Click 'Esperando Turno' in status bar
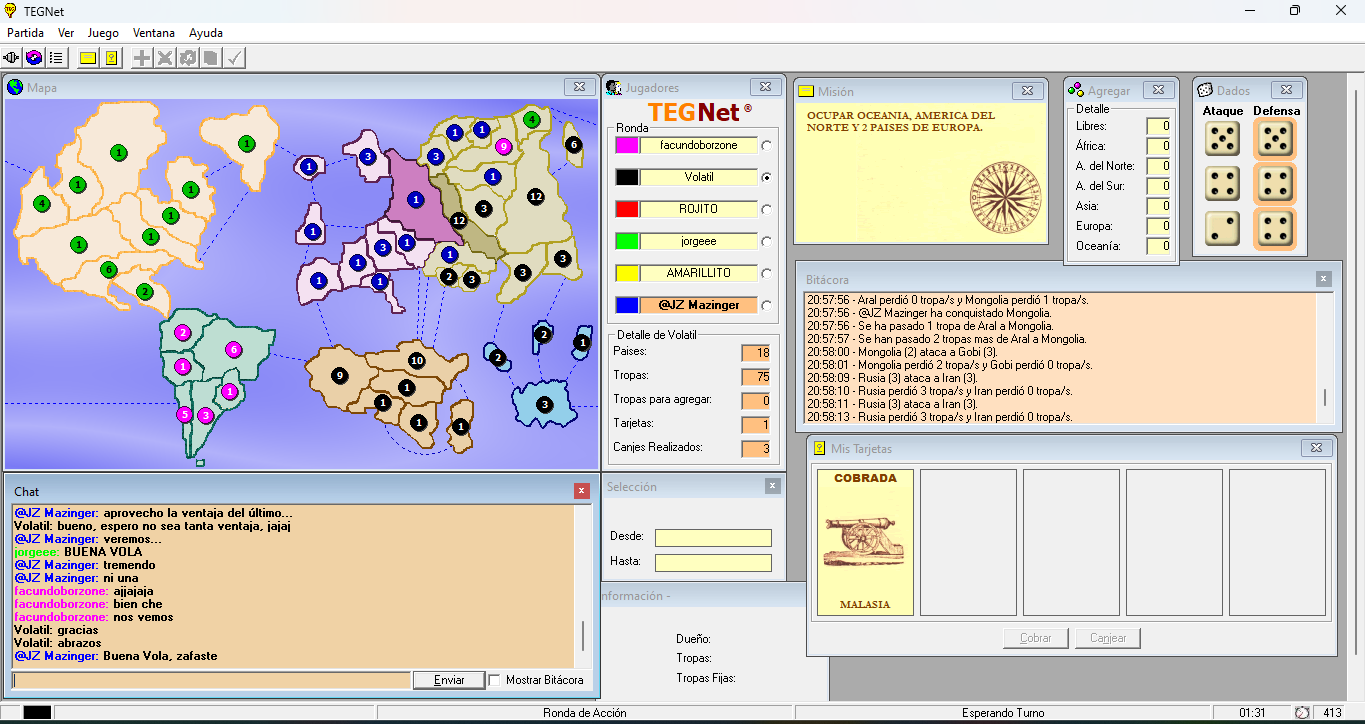This screenshot has width=1365, height=724. 1003,713
